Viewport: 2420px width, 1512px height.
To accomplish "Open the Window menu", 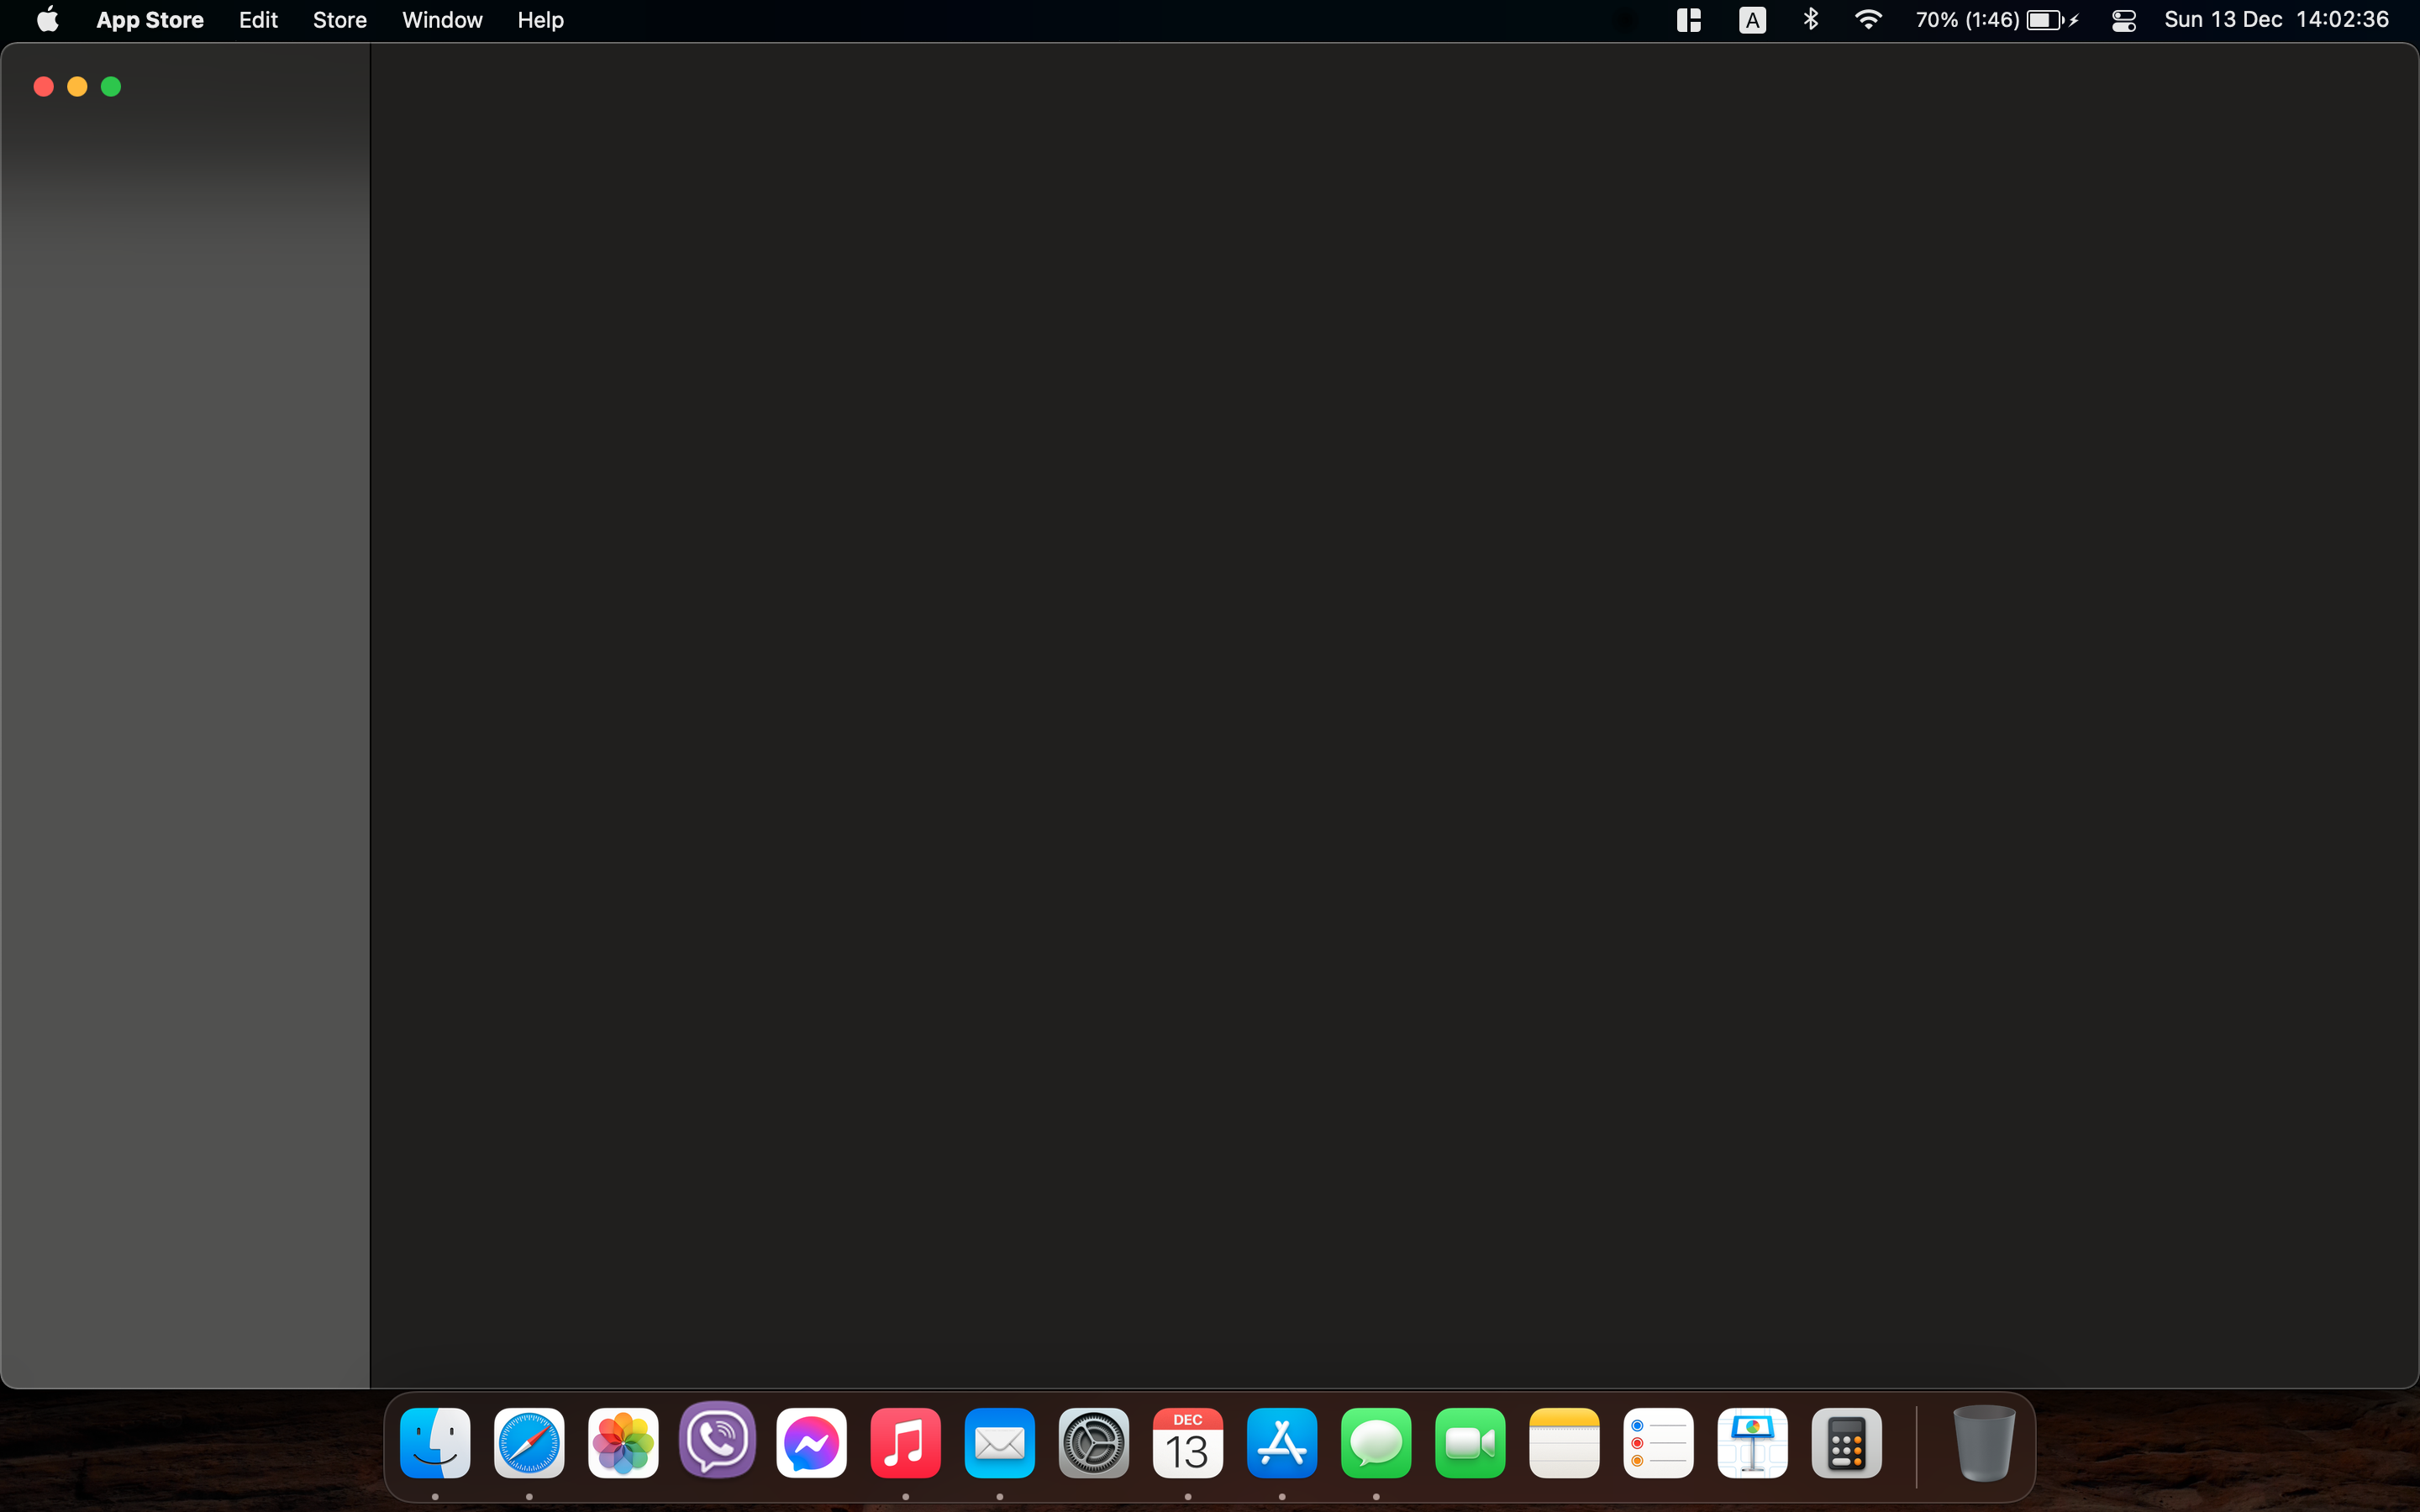I will pyautogui.click(x=442, y=20).
